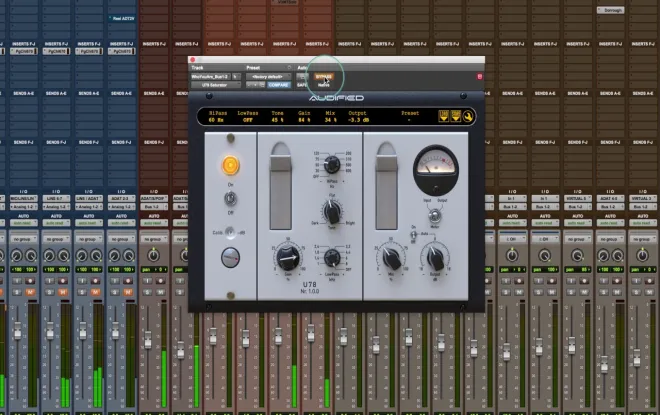Screen dimensions: 660x415
Task: Click the HiPass frequency selector knob
Action: pos(332,164)
